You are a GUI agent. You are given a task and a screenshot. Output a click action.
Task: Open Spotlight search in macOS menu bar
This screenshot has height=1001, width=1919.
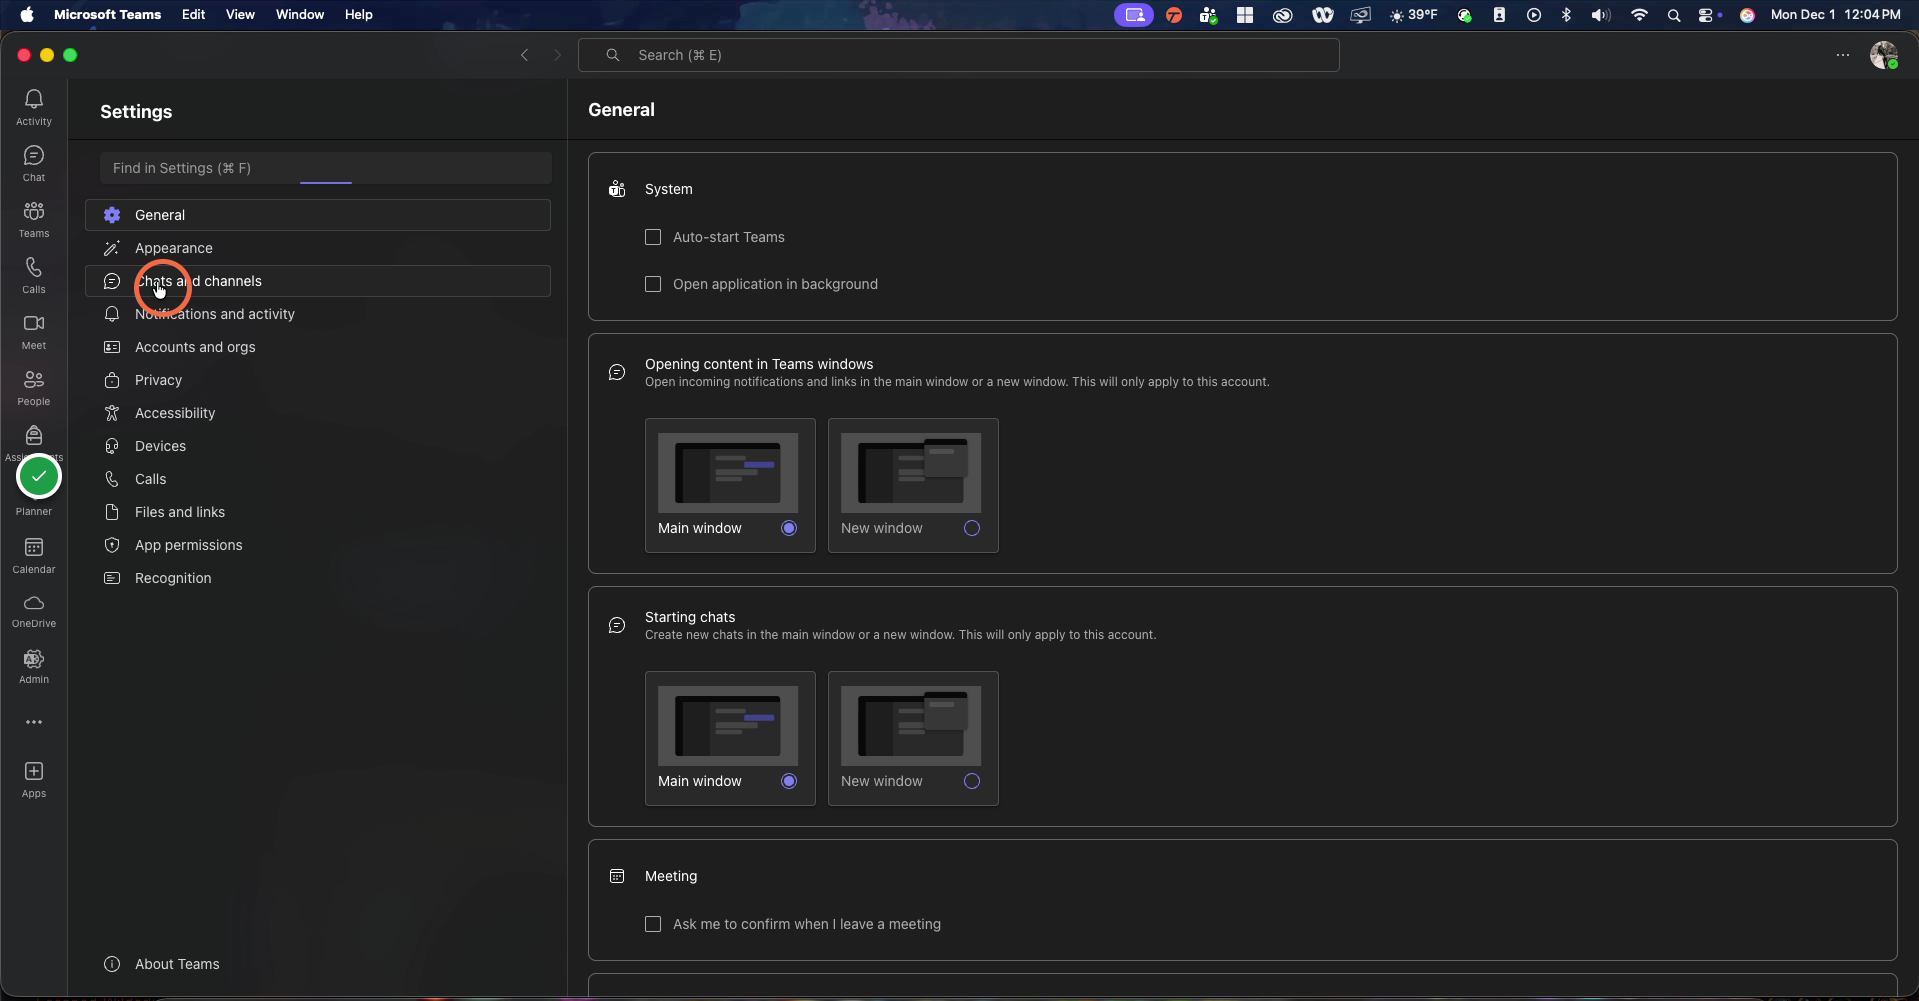(x=1673, y=15)
